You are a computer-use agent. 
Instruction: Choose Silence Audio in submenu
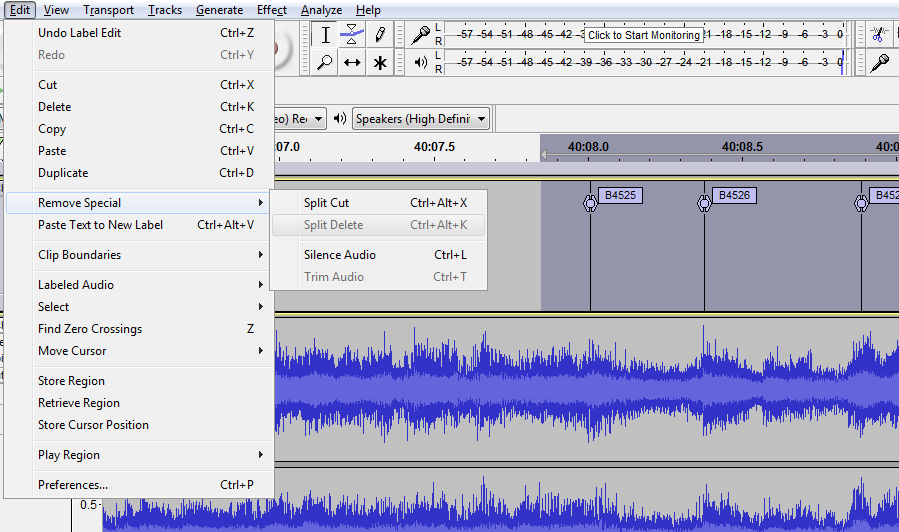point(378,255)
